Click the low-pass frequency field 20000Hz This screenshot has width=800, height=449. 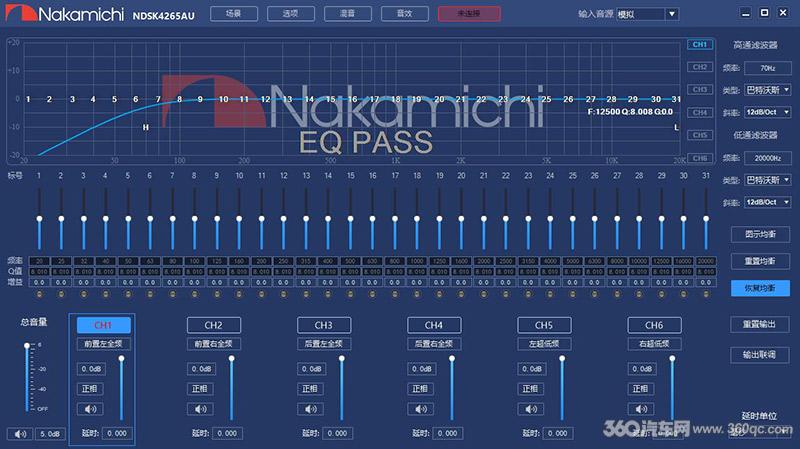pos(768,158)
